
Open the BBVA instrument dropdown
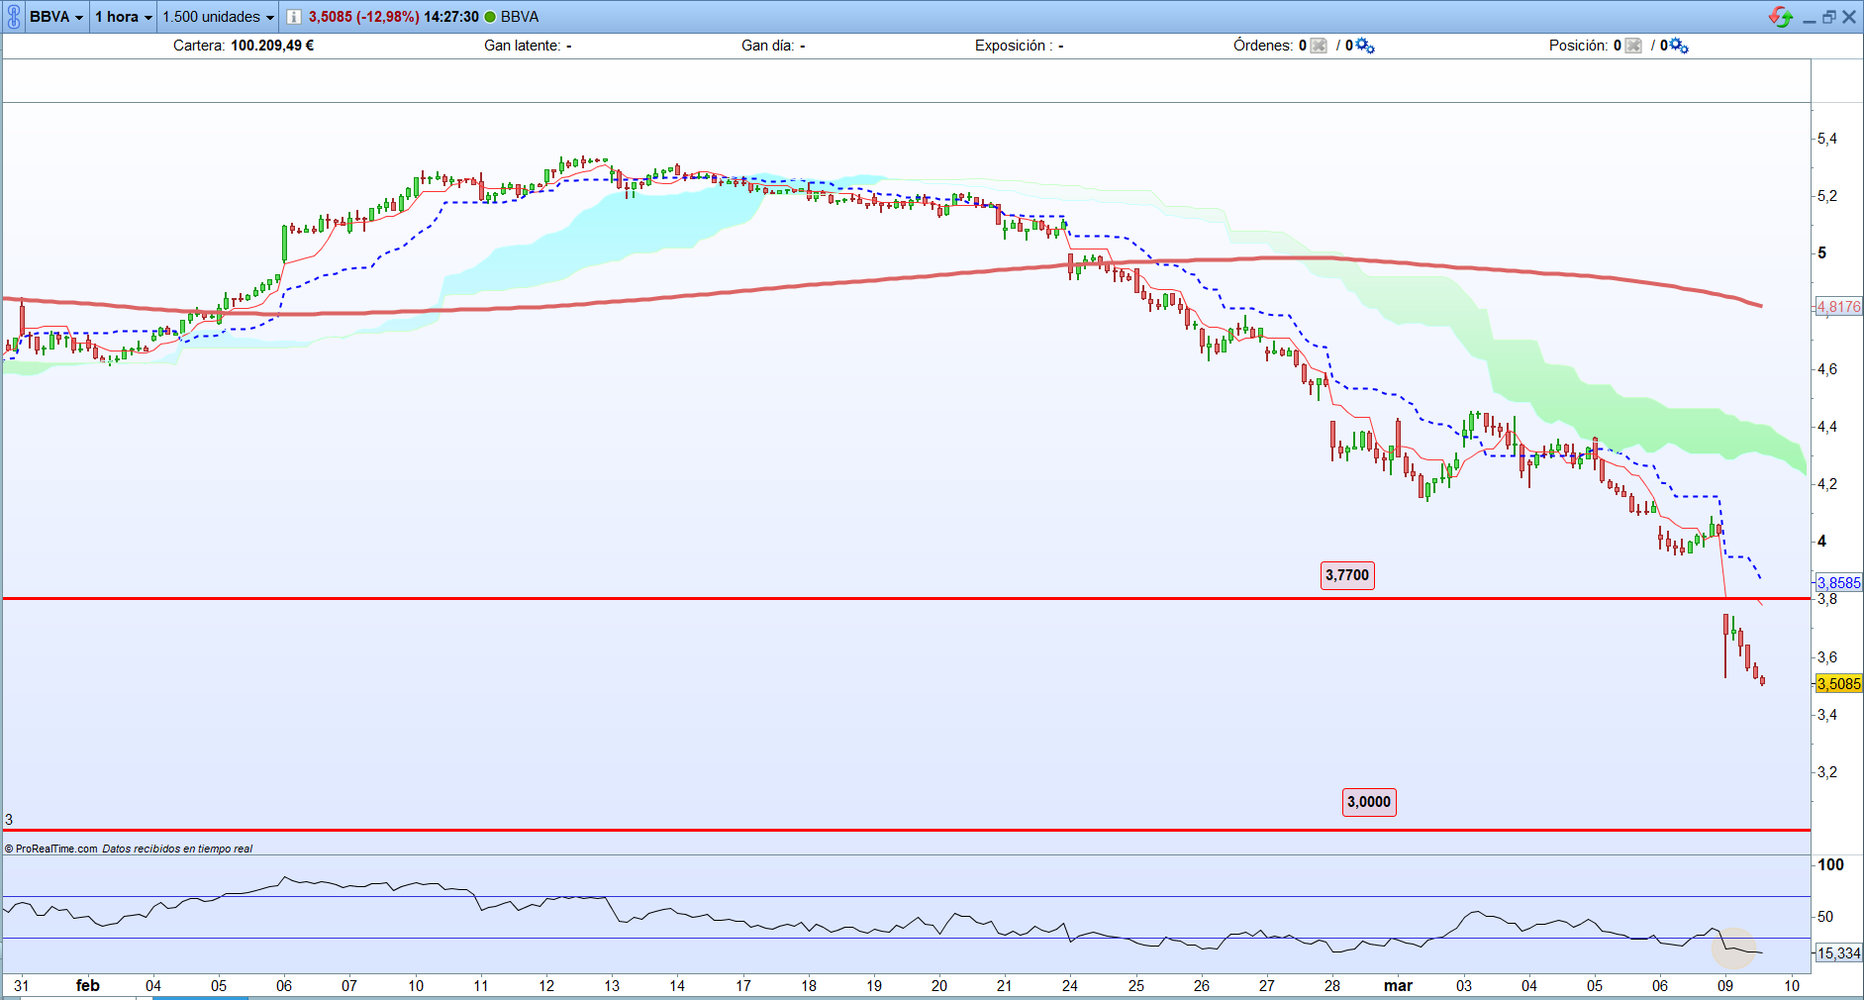click(56, 17)
